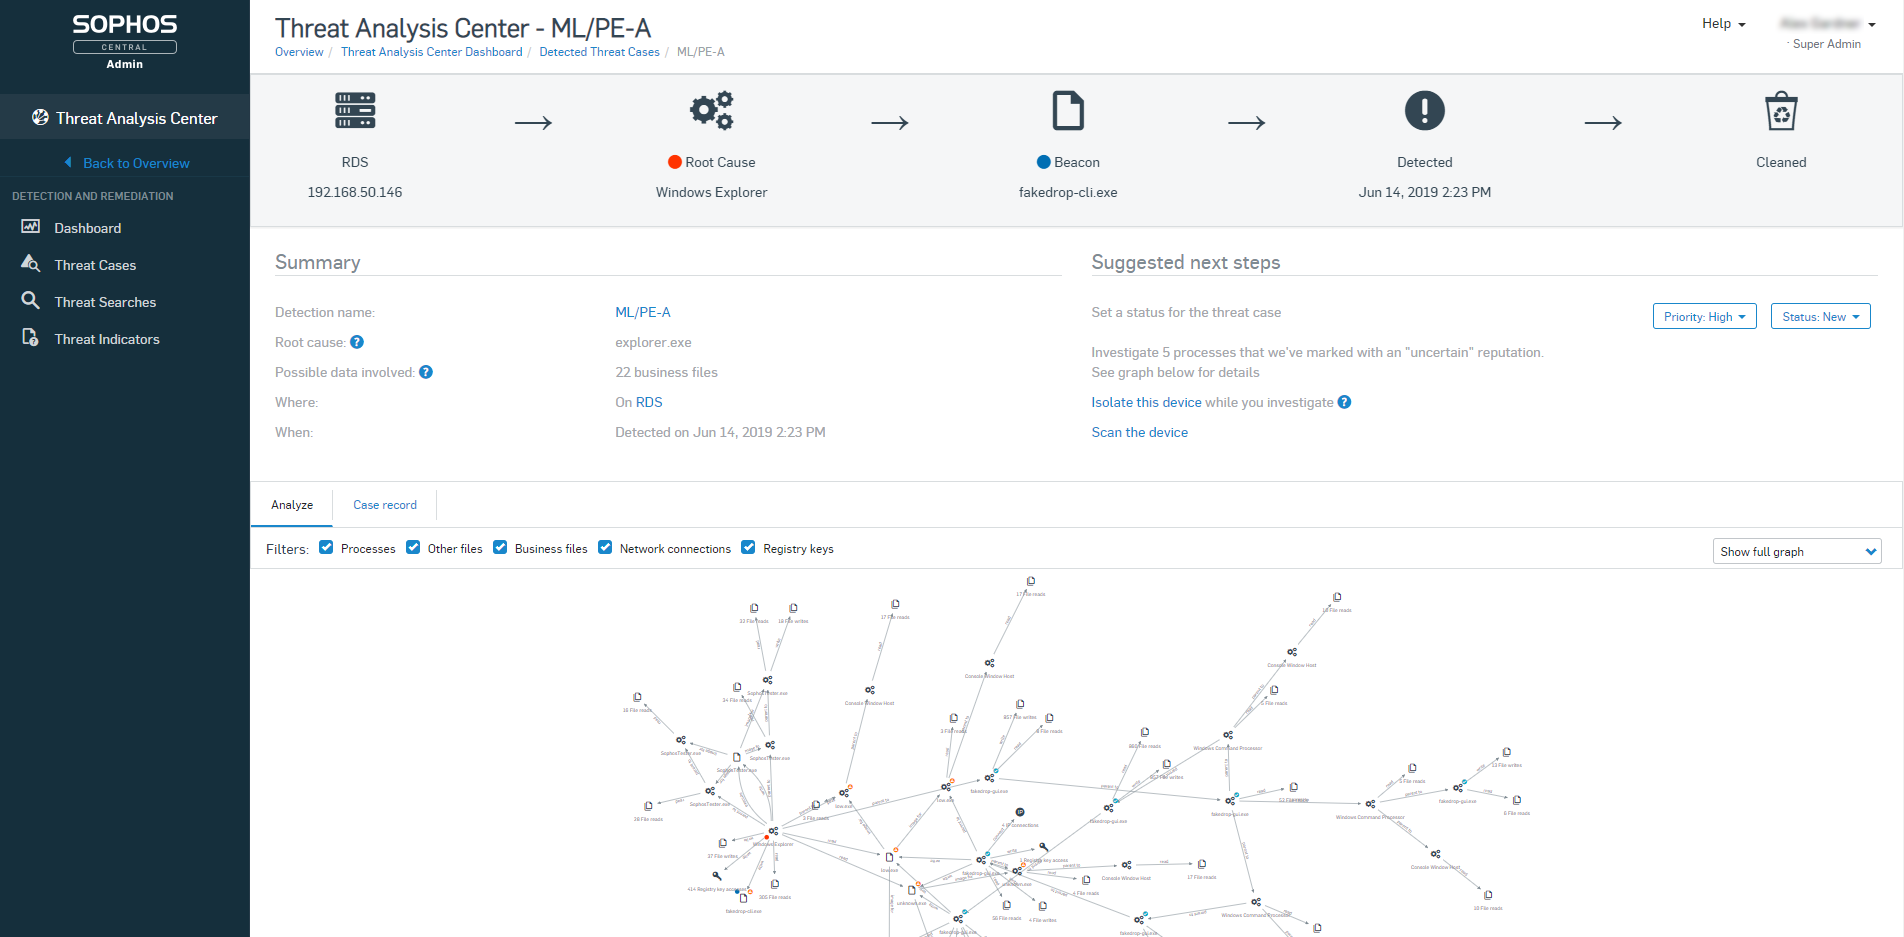Select the Windows Explorer root cause node in graph
Viewport: 1904px width, 937px height.
tap(772, 832)
